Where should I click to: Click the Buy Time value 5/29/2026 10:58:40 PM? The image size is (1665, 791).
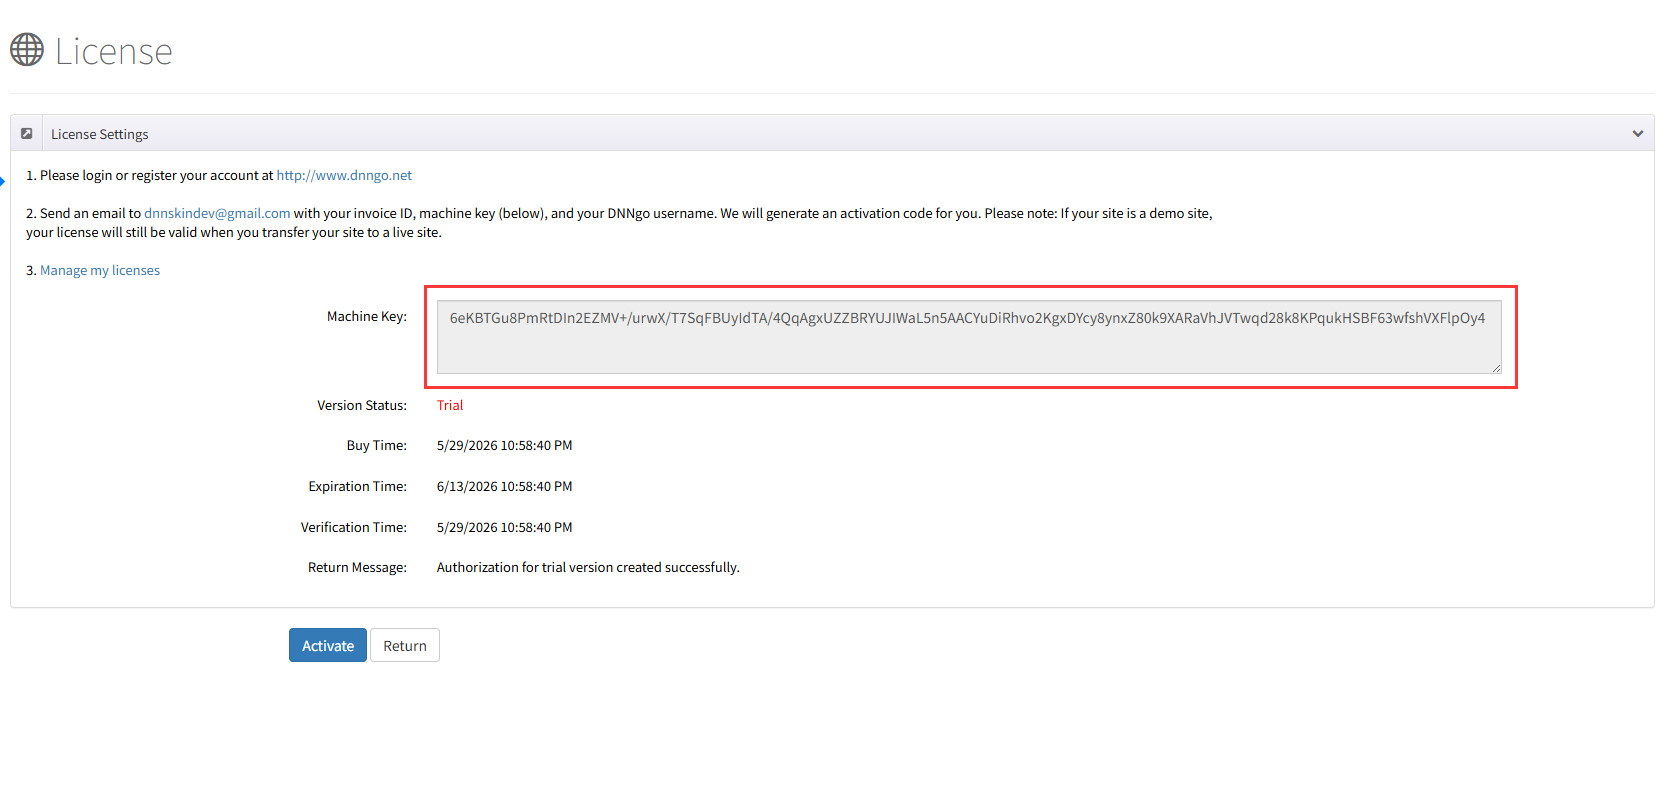pyautogui.click(x=505, y=445)
